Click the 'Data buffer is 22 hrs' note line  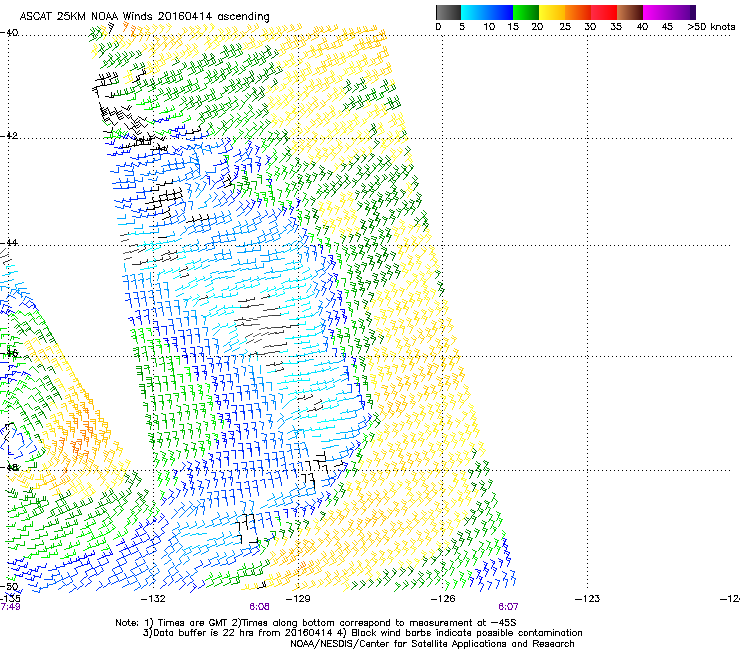tap(362, 633)
